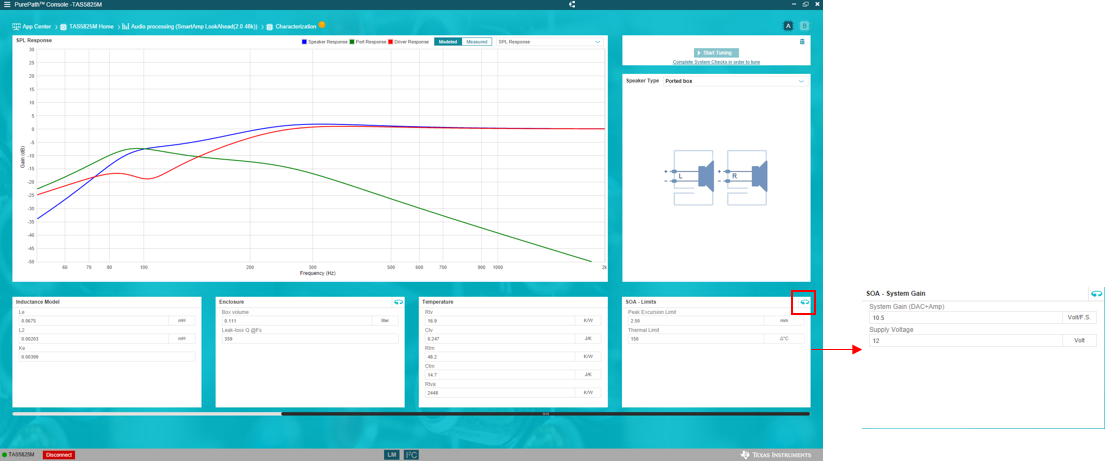
Task: Open the Le unit mH selector
Action: click(182, 321)
